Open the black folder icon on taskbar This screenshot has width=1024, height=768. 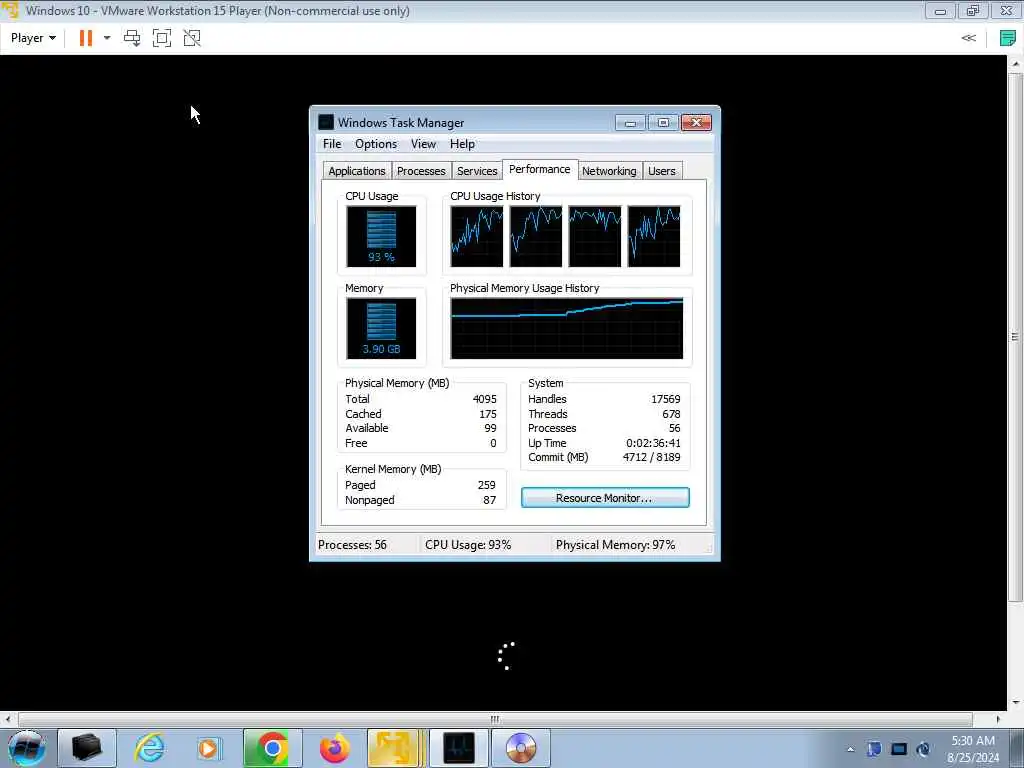click(87, 748)
